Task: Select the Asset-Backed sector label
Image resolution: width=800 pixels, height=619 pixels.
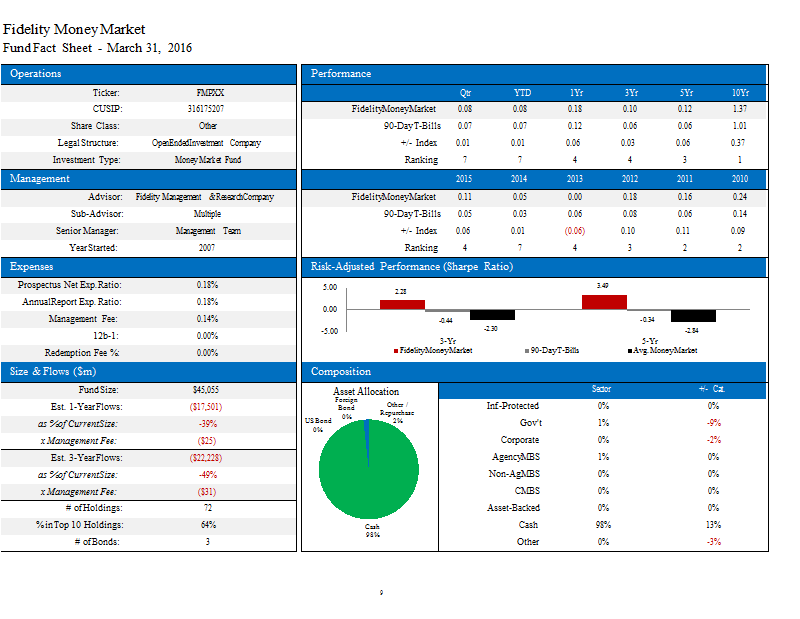Action: tap(513, 508)
